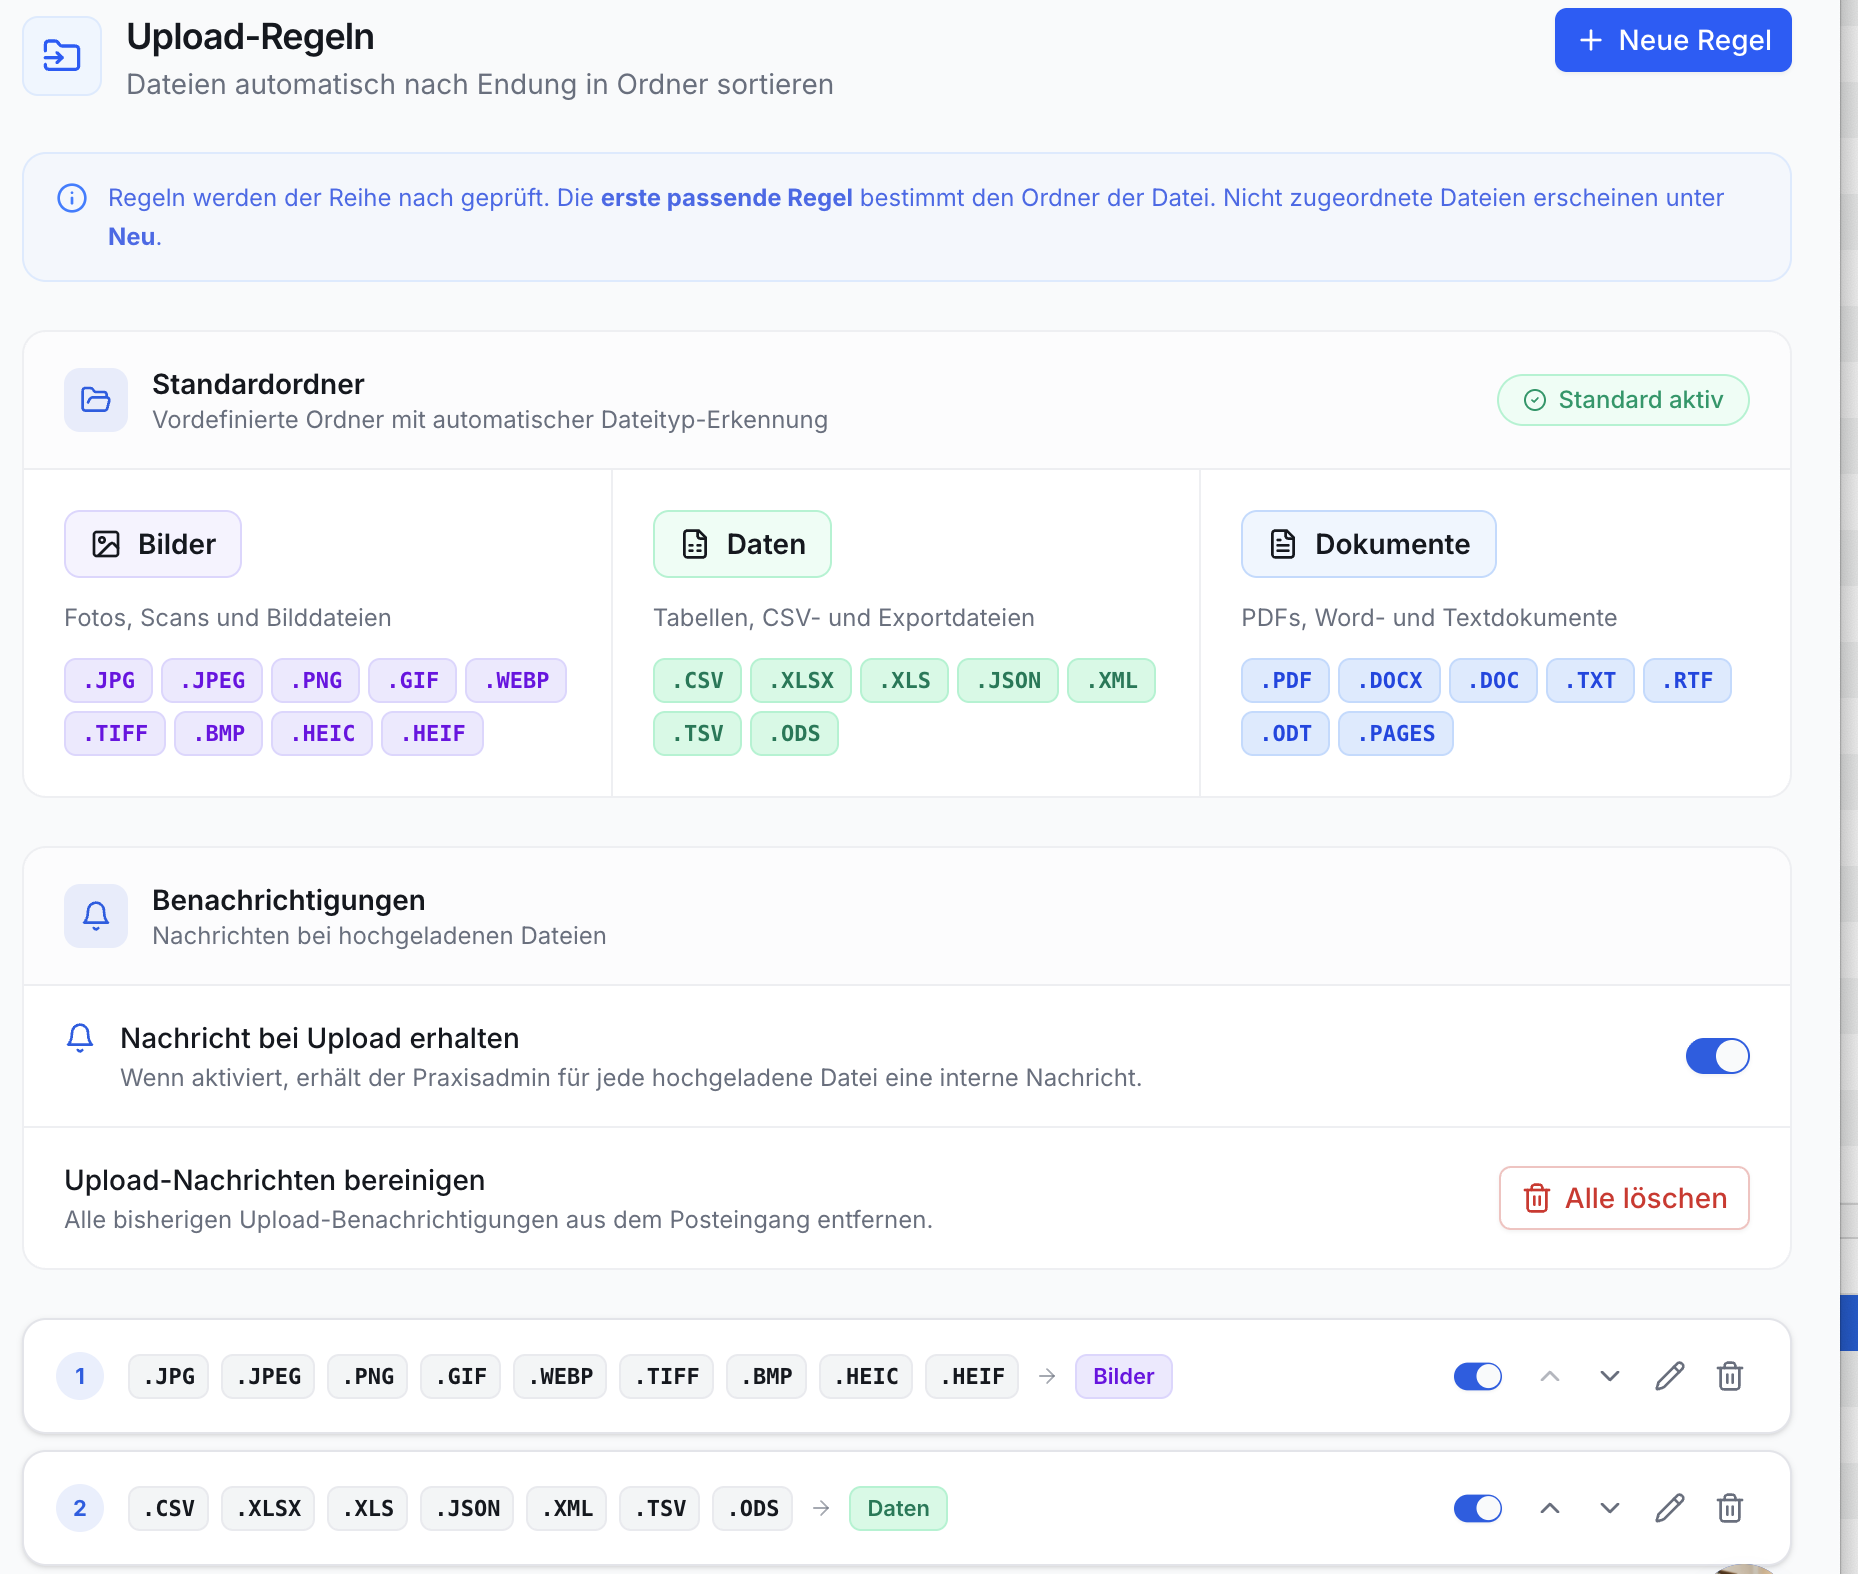
Task: Move rule 1 up using chevron
Action: 1550,1376
